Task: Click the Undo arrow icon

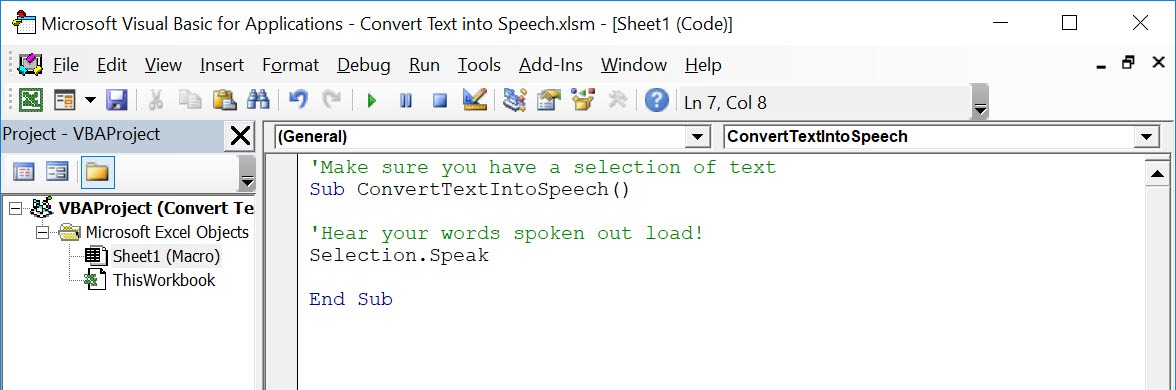Action: click(298, 100)
